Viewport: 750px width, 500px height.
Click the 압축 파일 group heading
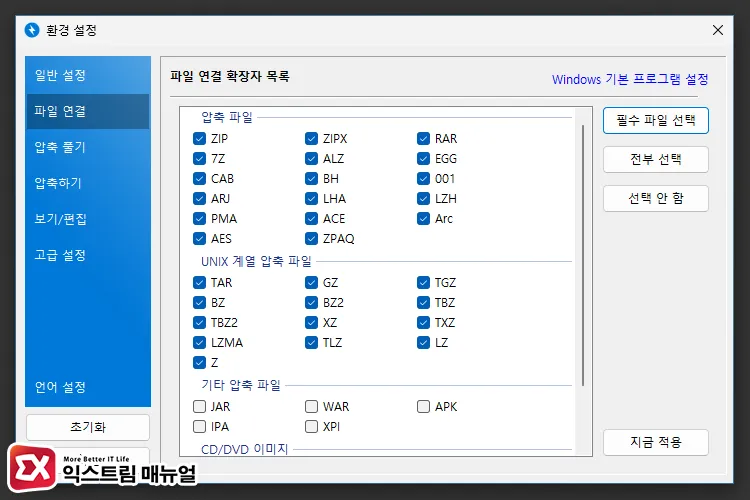pyautogui.click(x=227, y=117)
